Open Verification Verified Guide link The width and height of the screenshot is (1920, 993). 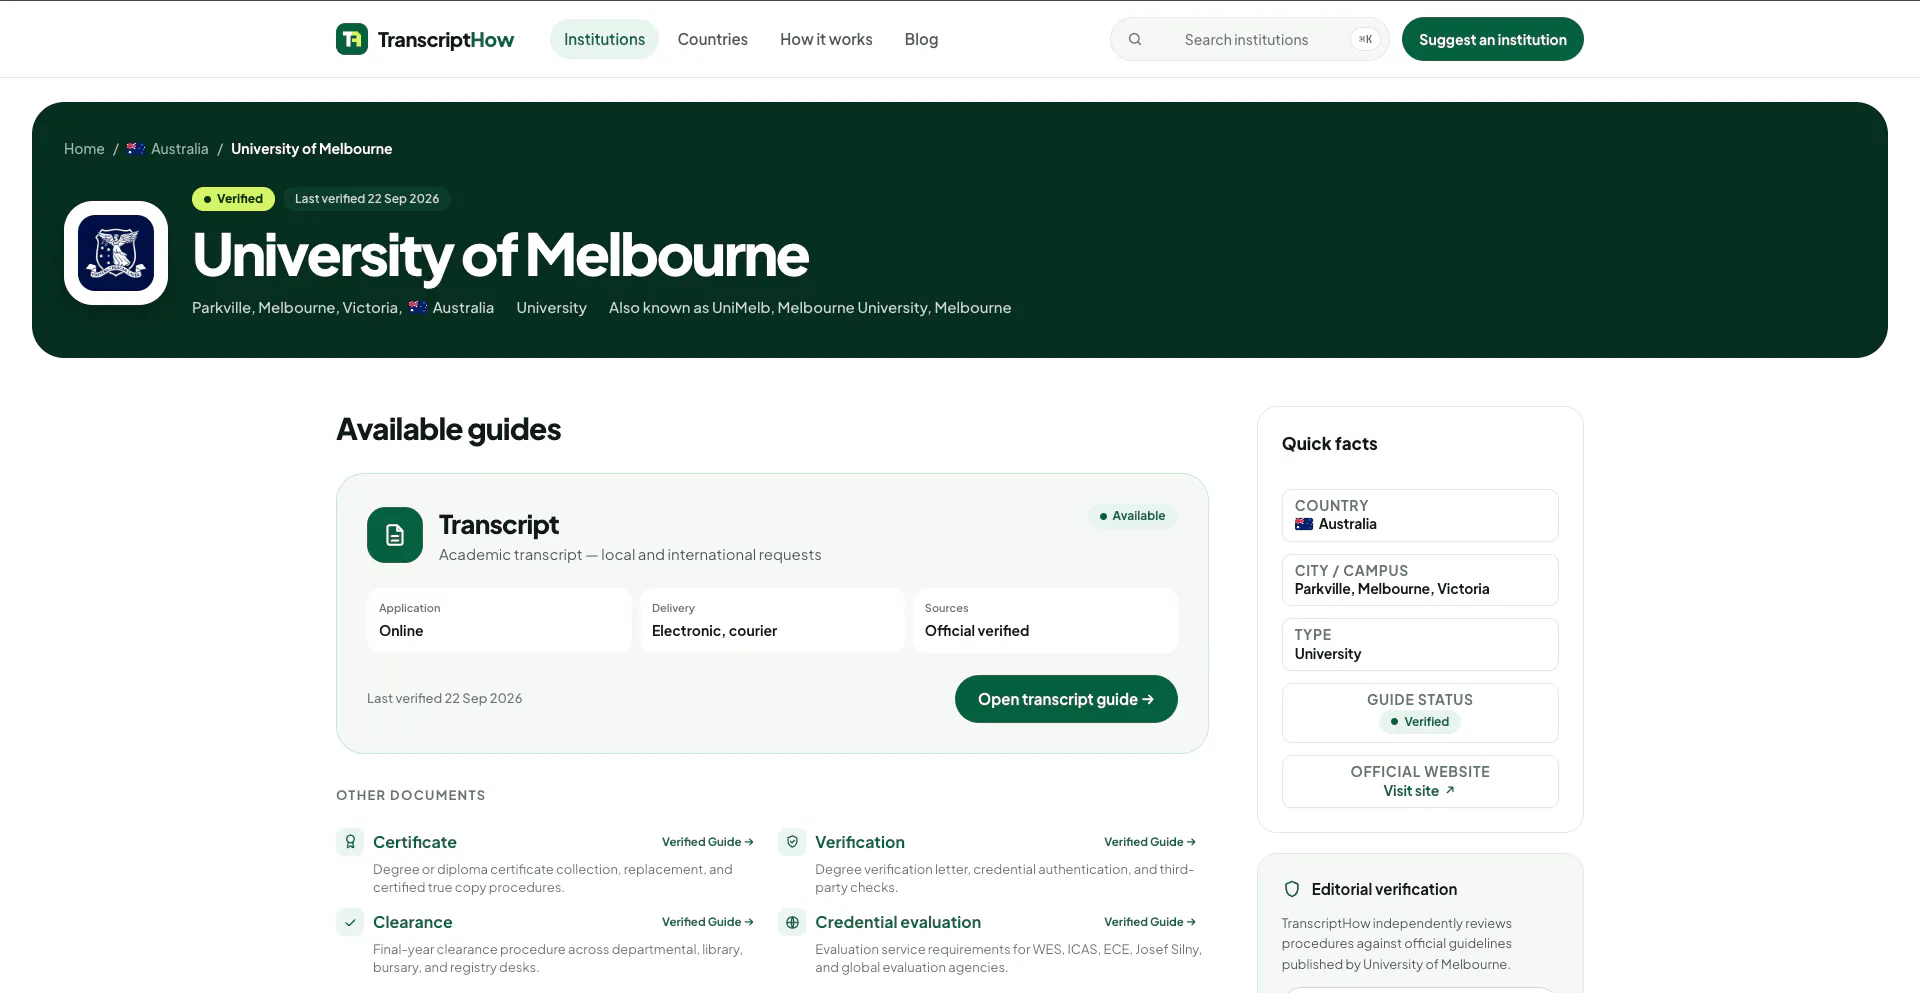point(1150,842)
